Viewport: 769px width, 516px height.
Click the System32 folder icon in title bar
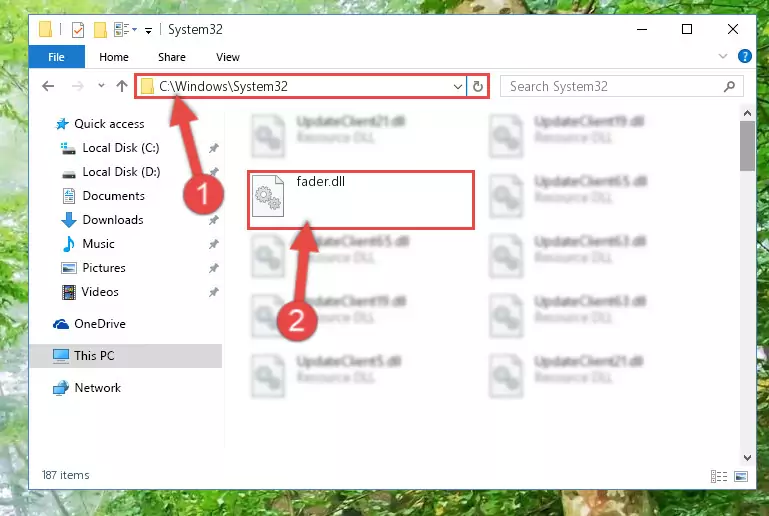(45, 29)
